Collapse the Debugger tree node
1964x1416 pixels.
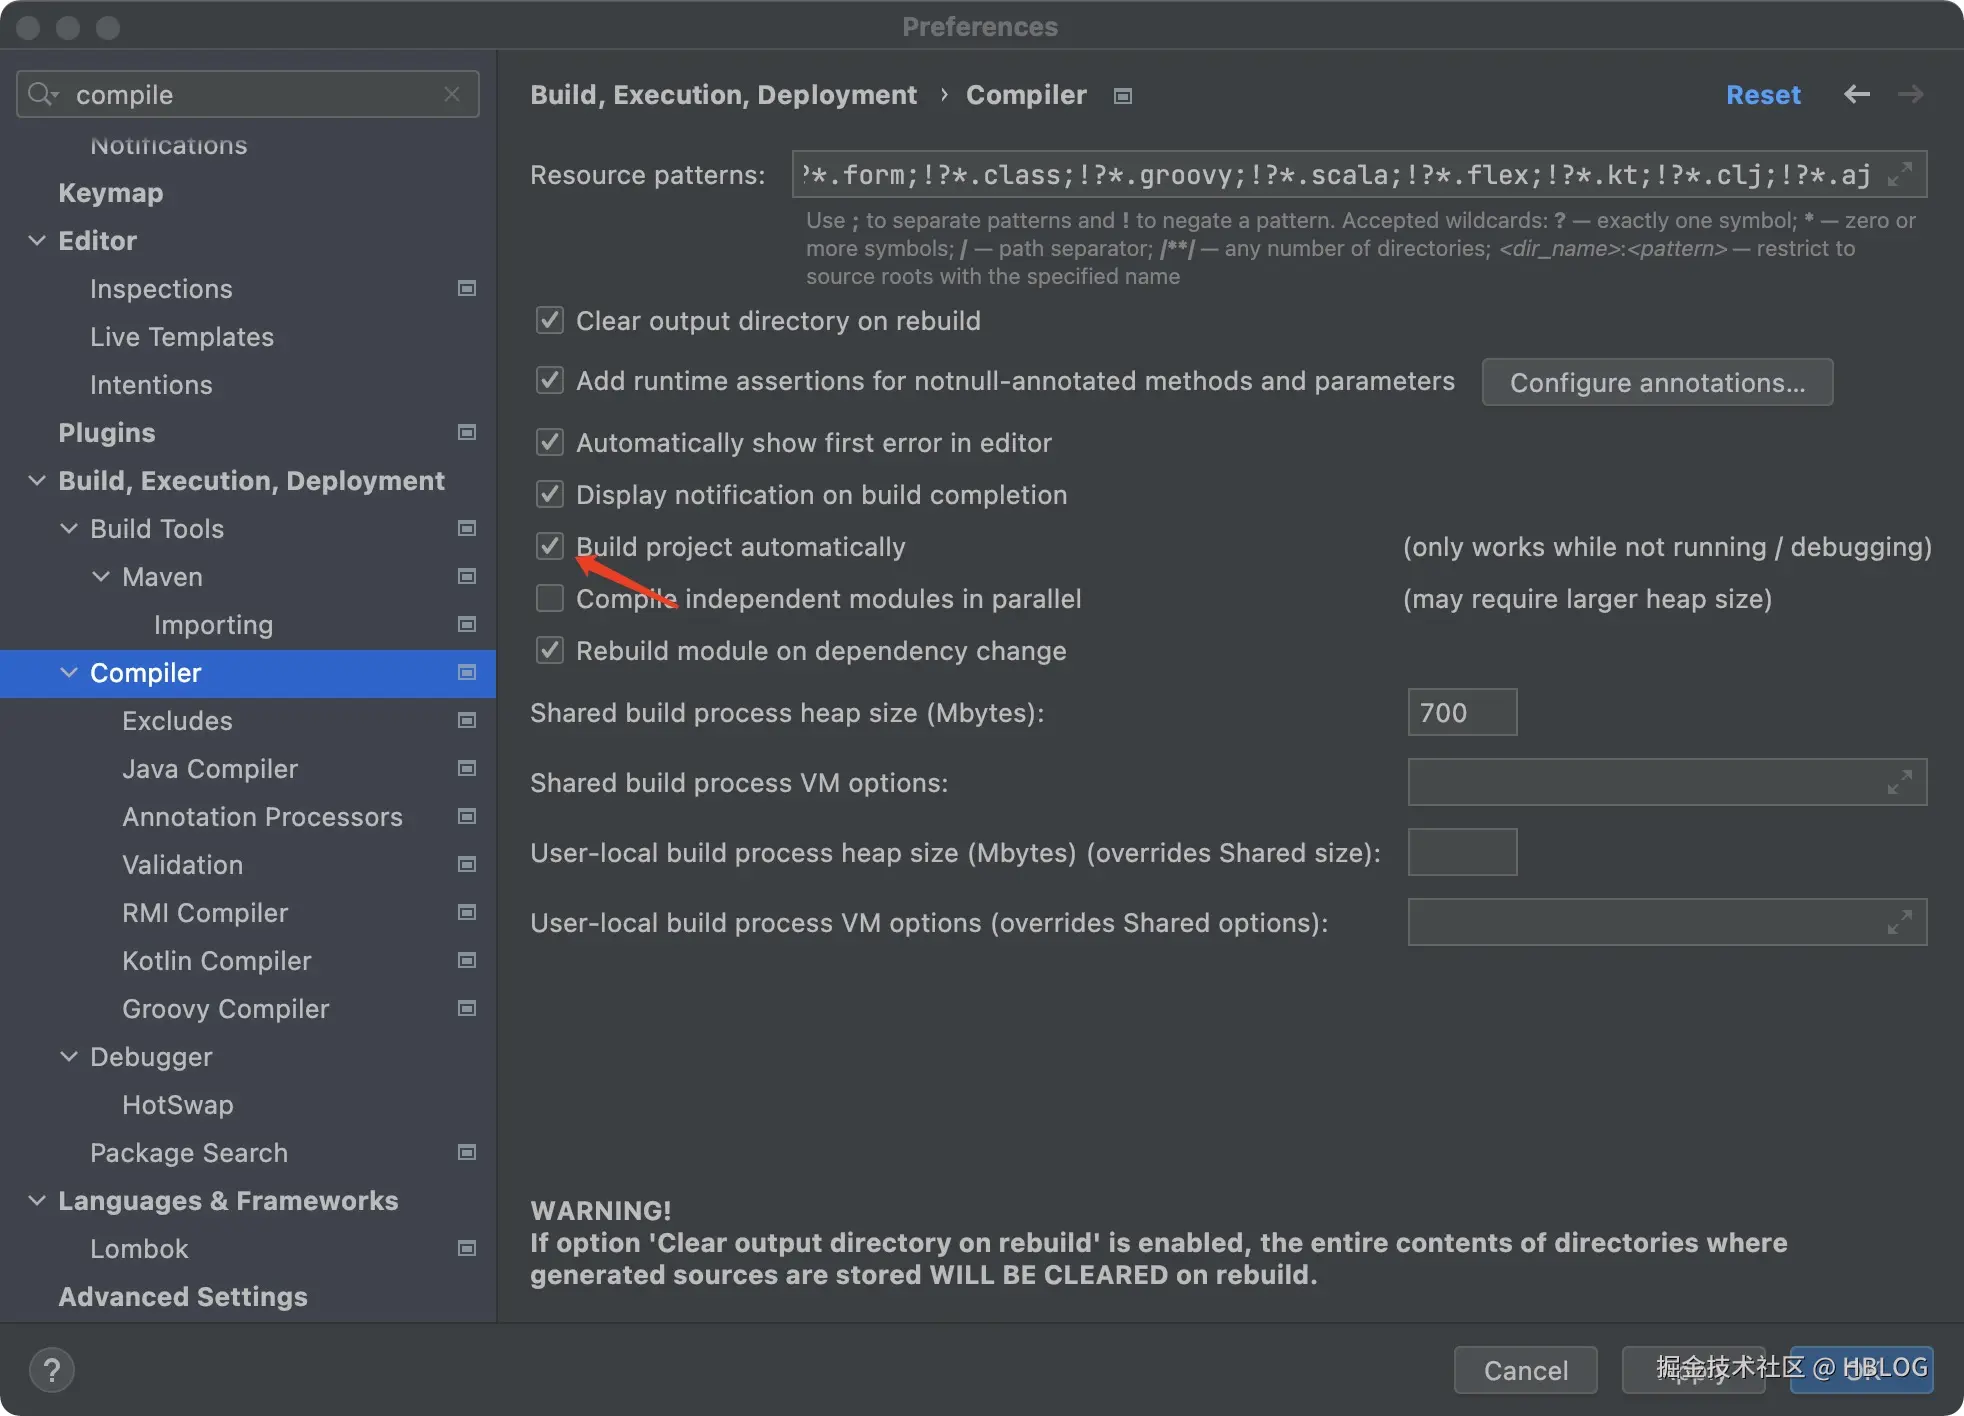(69, 1057)
